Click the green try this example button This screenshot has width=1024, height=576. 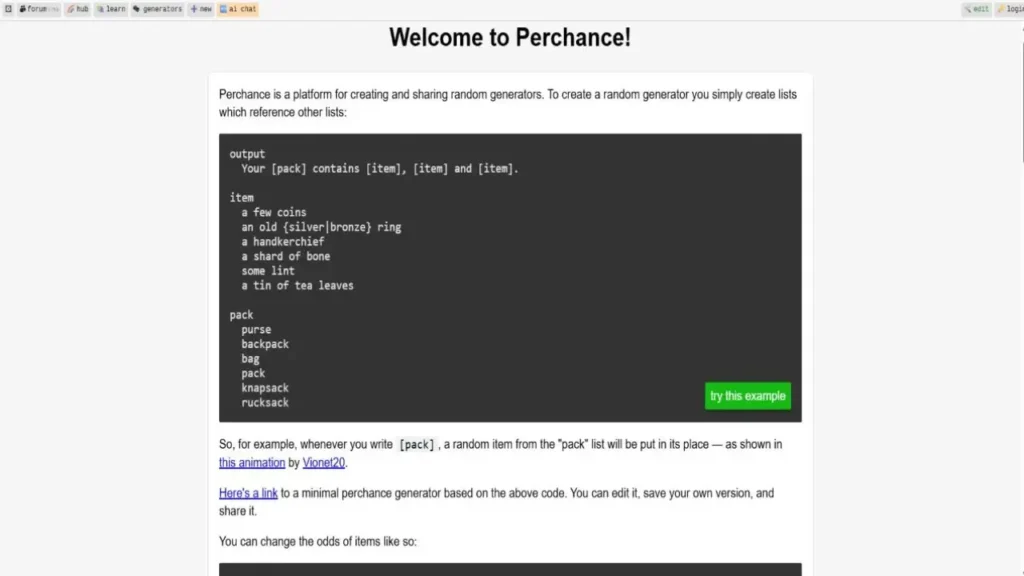point(747,395)
